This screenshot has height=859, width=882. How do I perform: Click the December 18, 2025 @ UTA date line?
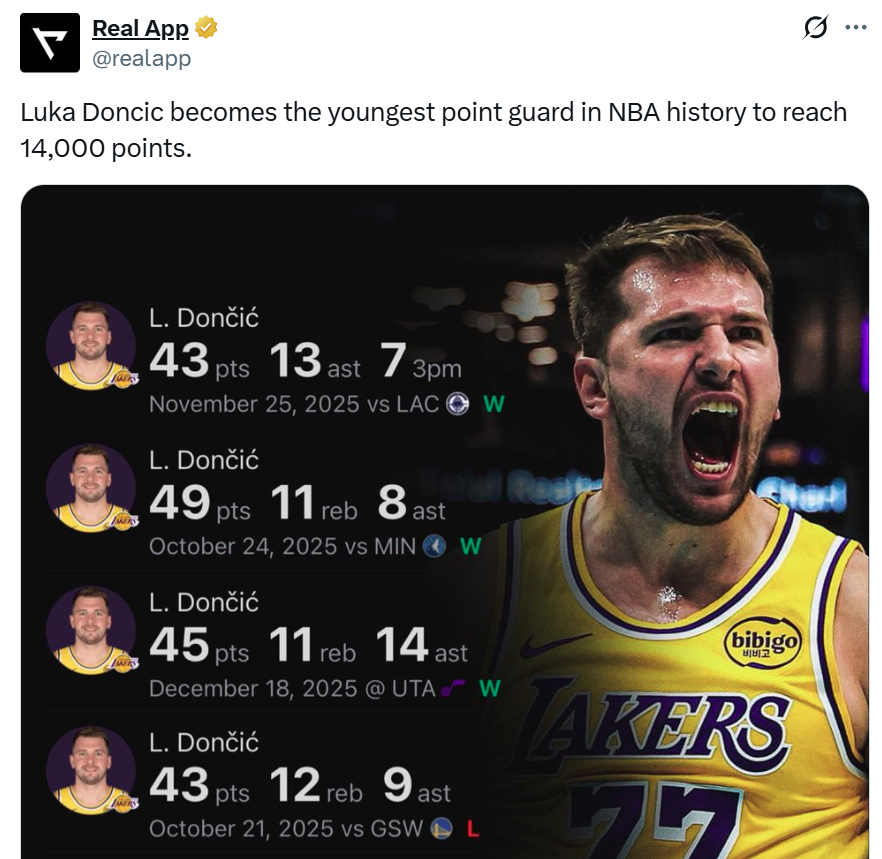[291, 689]
